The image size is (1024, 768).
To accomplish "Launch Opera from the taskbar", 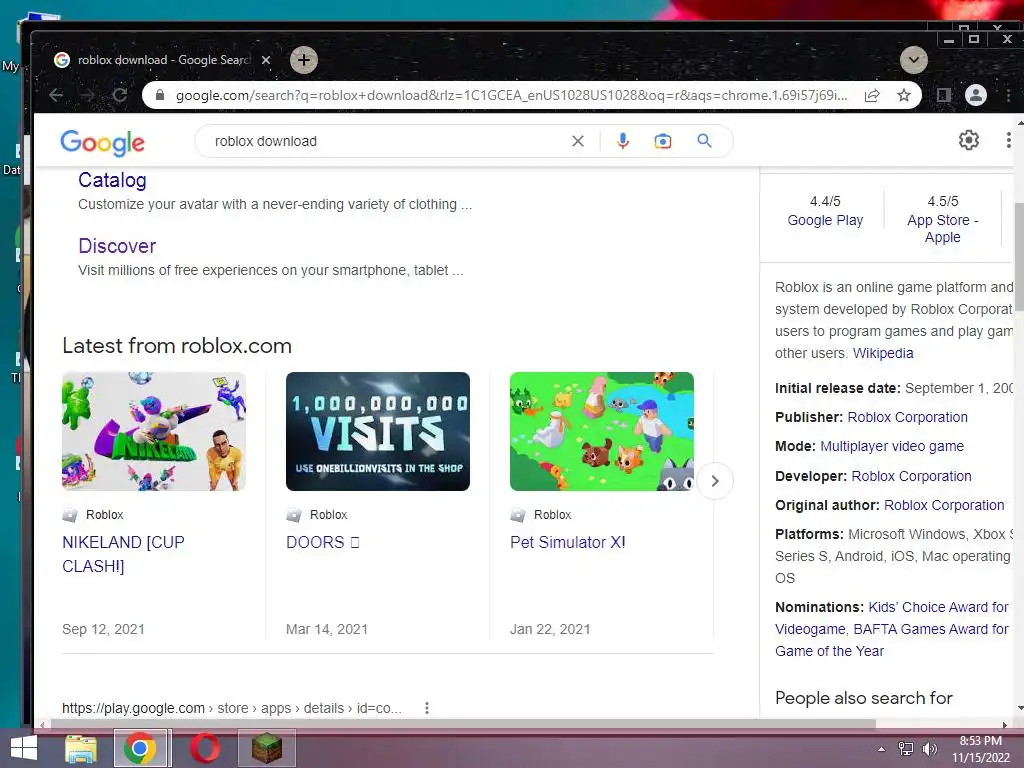I will [205, 748].
